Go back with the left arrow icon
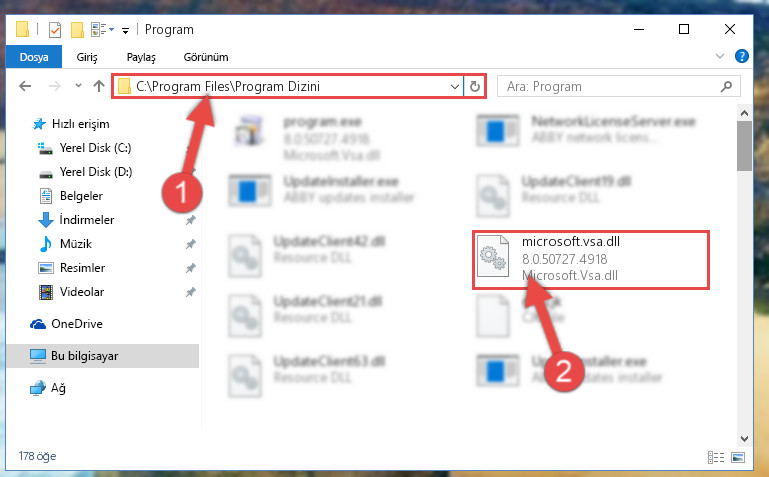This screenshot has width=769, height=477. (x=25, y=87)
